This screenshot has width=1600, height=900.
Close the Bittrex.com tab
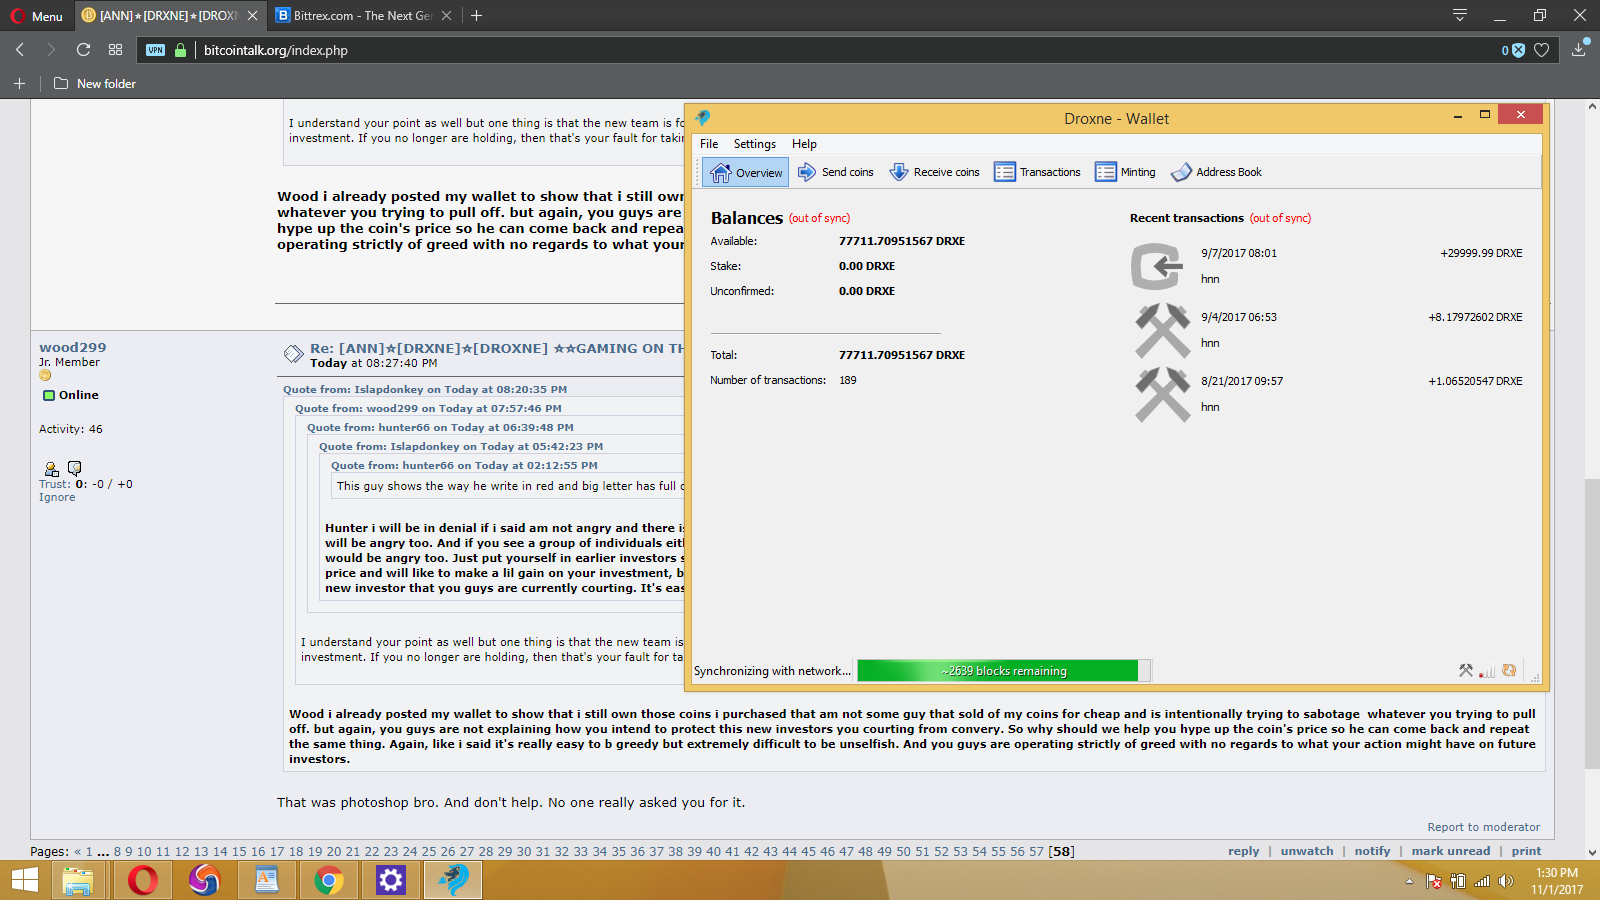[x=447, y=16]
